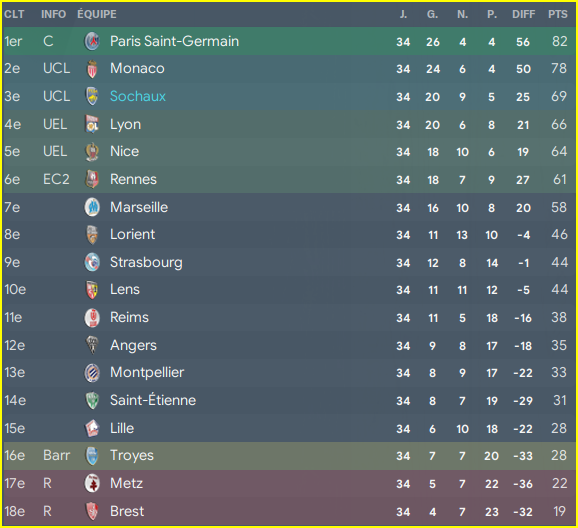Click the Lyon club logo
This screenshot has width=578, height=528.
pos(92,124)
